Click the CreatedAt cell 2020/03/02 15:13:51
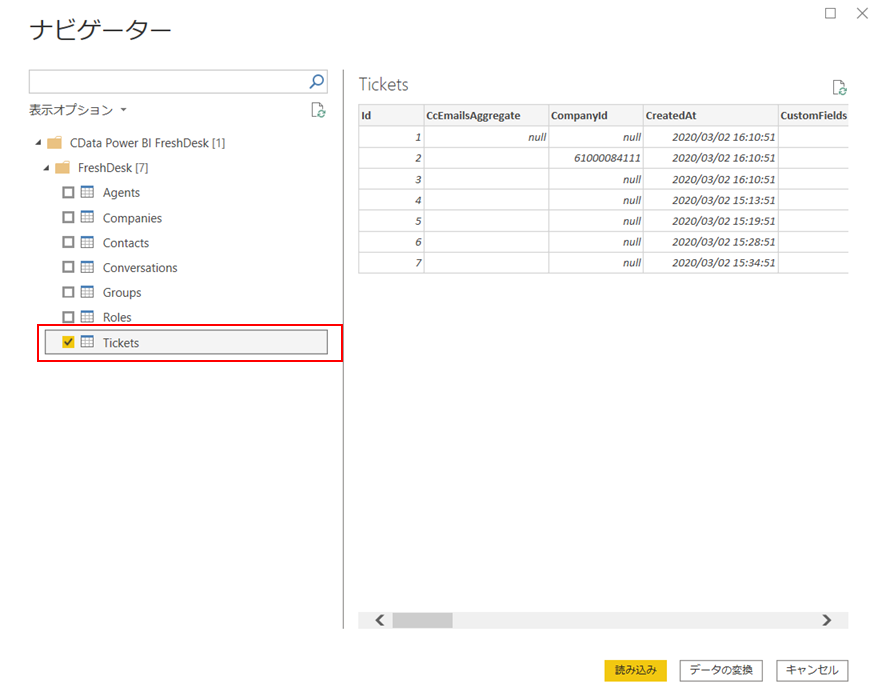This screenshot has height=696, width=878. coord(711,200)
